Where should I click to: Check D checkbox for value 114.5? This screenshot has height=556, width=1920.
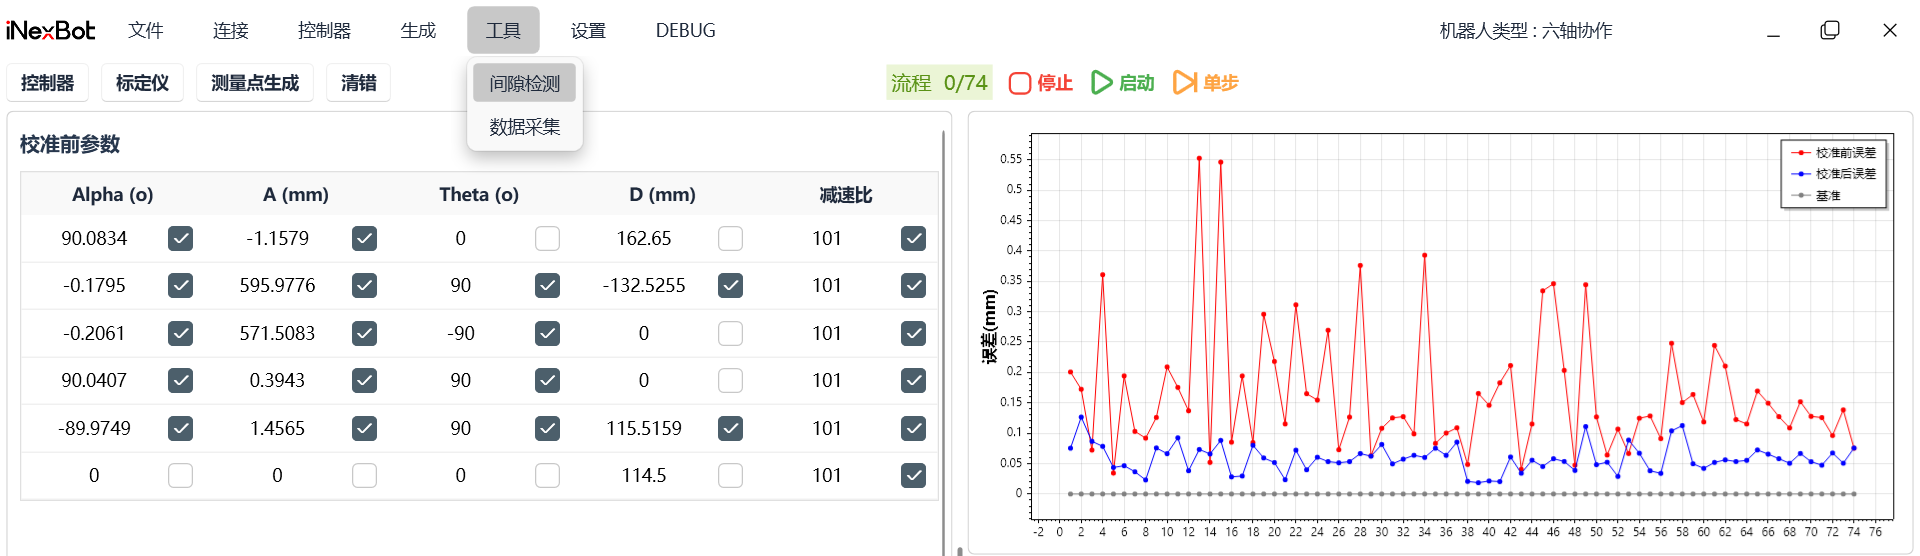pyautogui.click(x=730, y=475)
